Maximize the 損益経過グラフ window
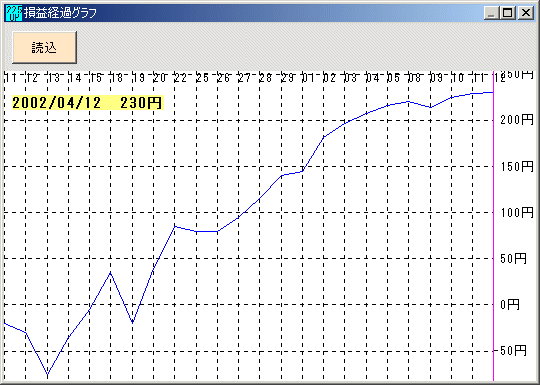Screen dimensions: 540x385 click(x=508, y=13)
